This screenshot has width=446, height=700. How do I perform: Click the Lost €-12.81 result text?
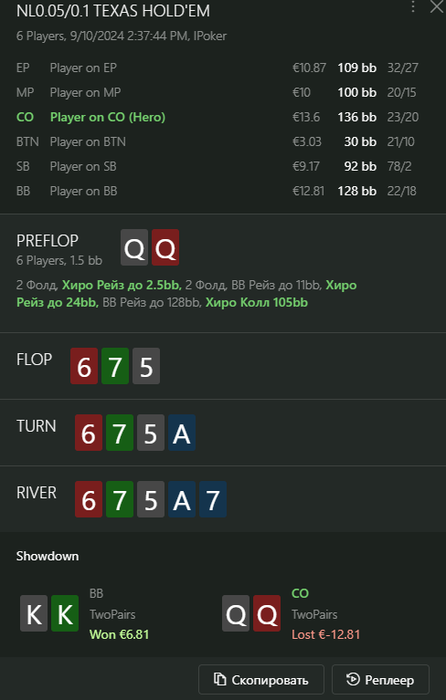pyautogui.click(x=326, y=634)
